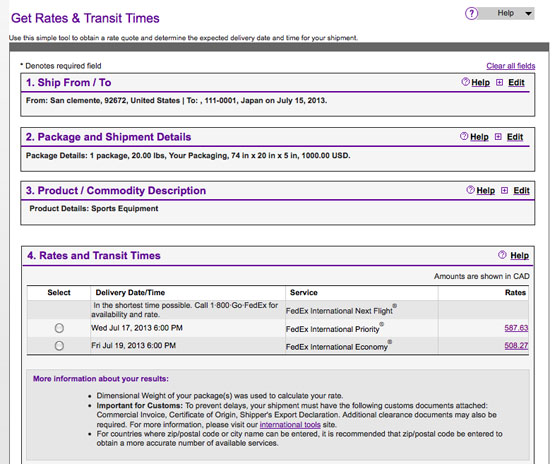Click the circled question mark beside top Help
The image size is (555, 464).
(x=471, y=14)
